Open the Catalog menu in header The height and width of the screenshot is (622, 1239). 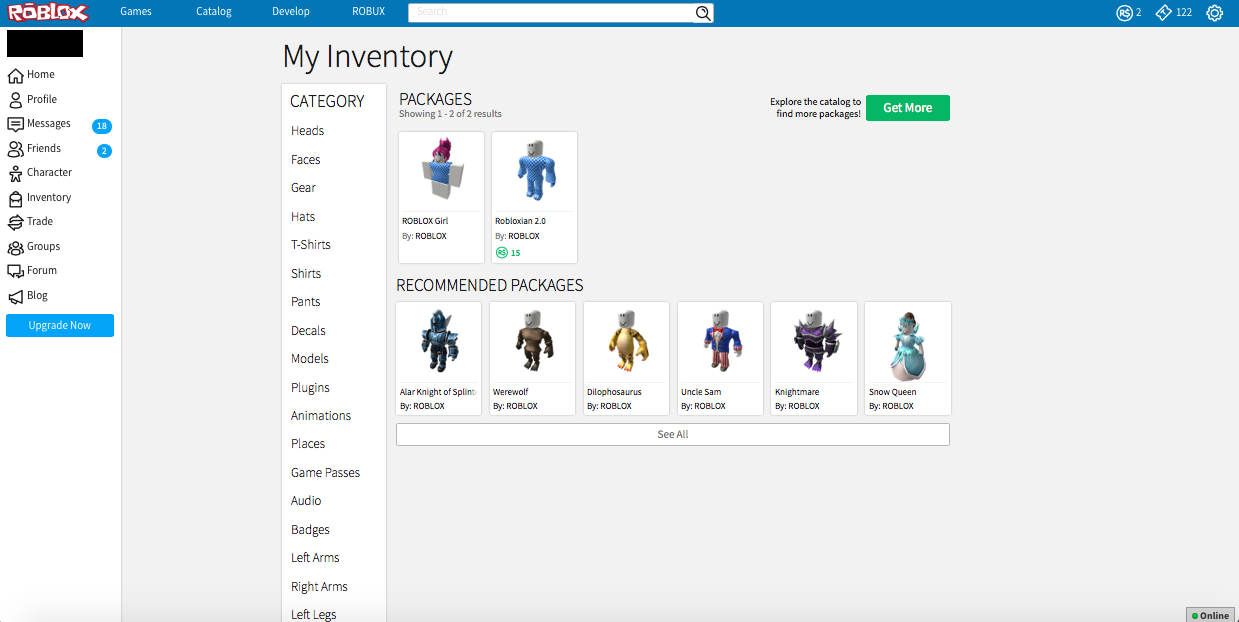click(214, 12)
